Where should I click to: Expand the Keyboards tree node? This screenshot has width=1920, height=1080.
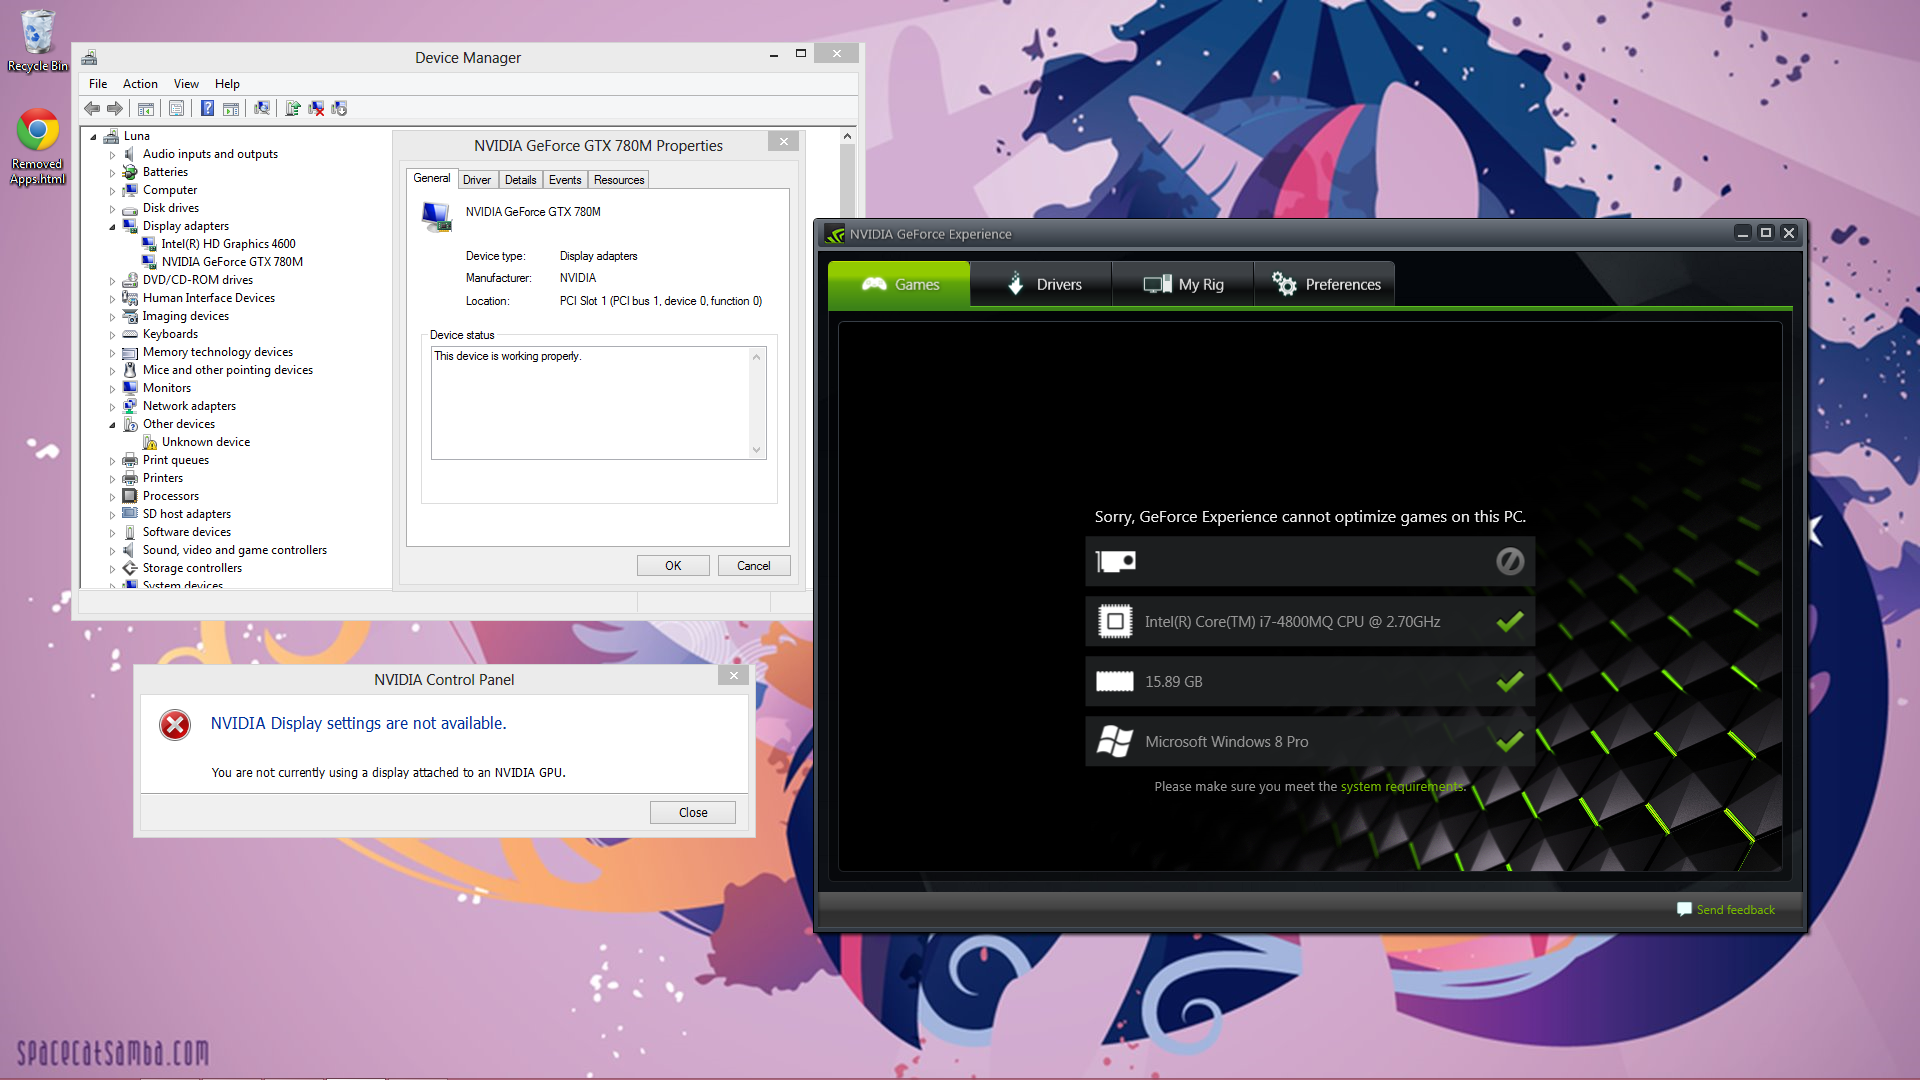tap(112, 335)
